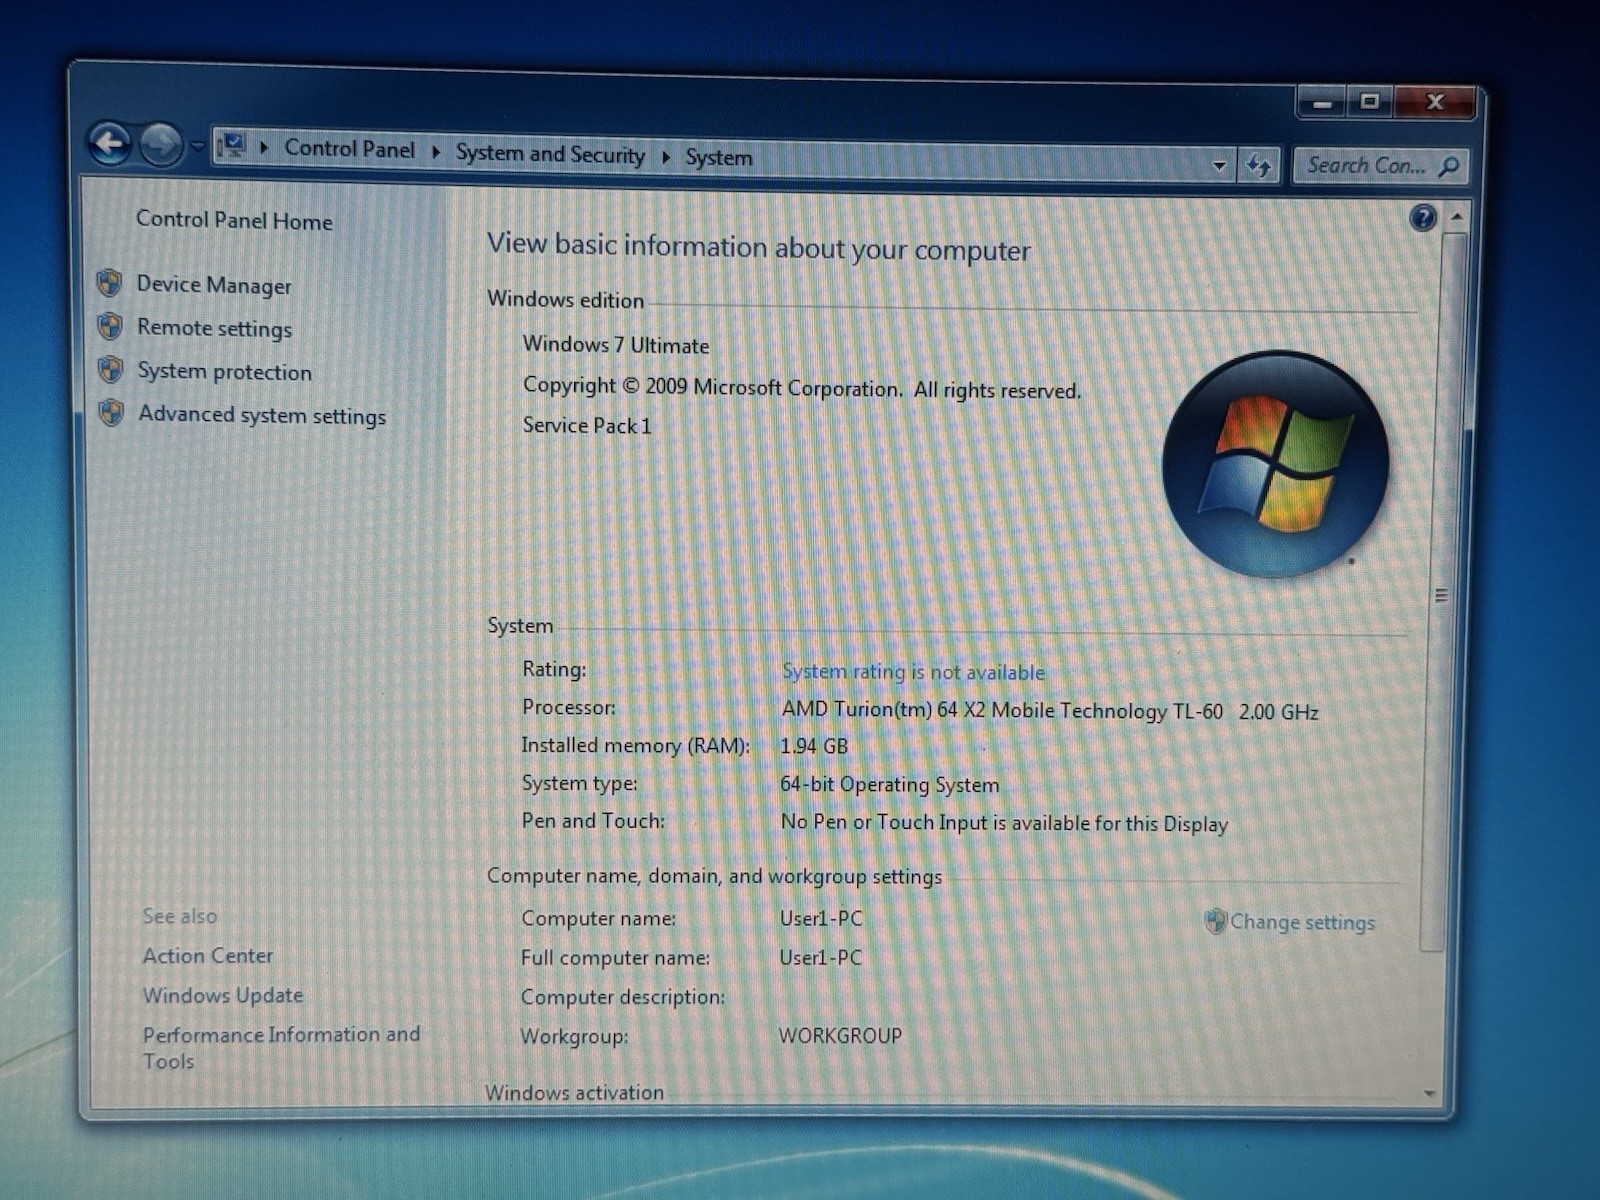Click the vertical scrollbar thumb

click(1442, 594)
